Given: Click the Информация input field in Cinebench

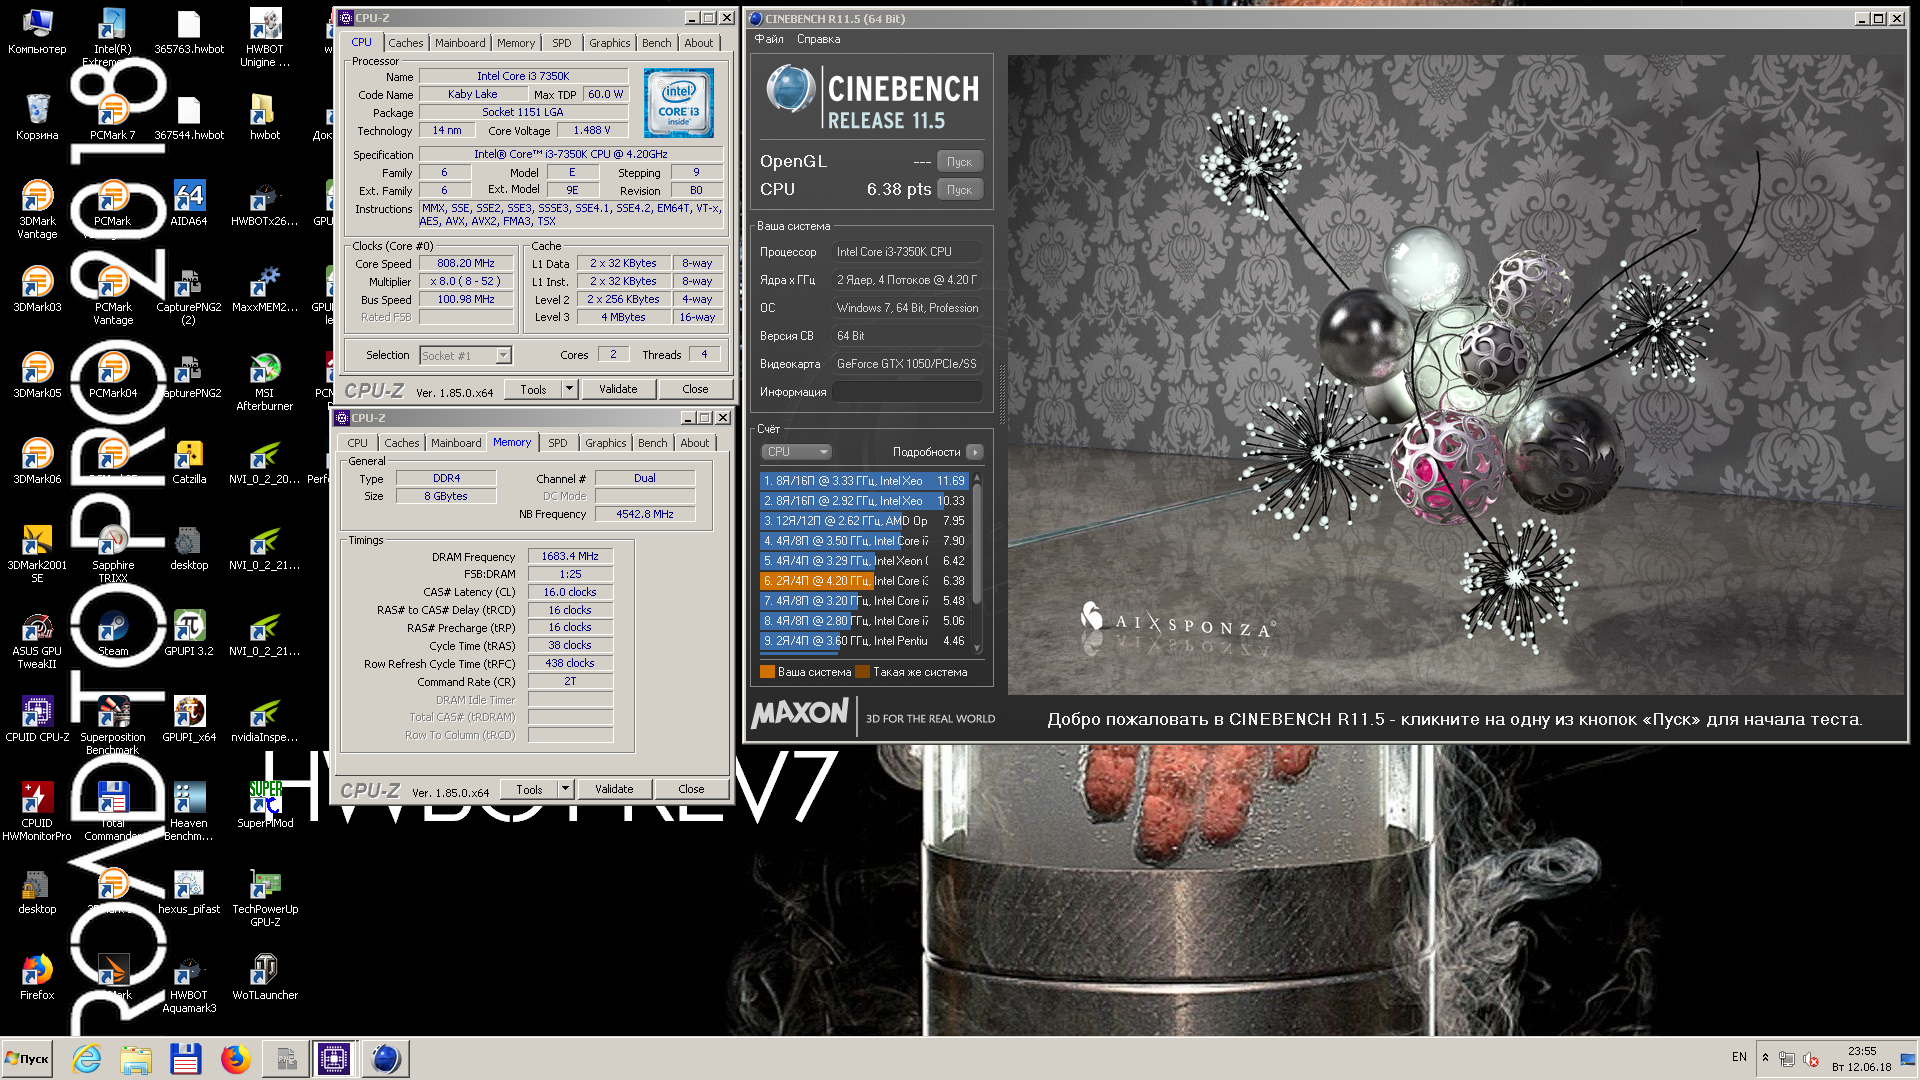Looking at the screenshot, I should coord(907,392).
